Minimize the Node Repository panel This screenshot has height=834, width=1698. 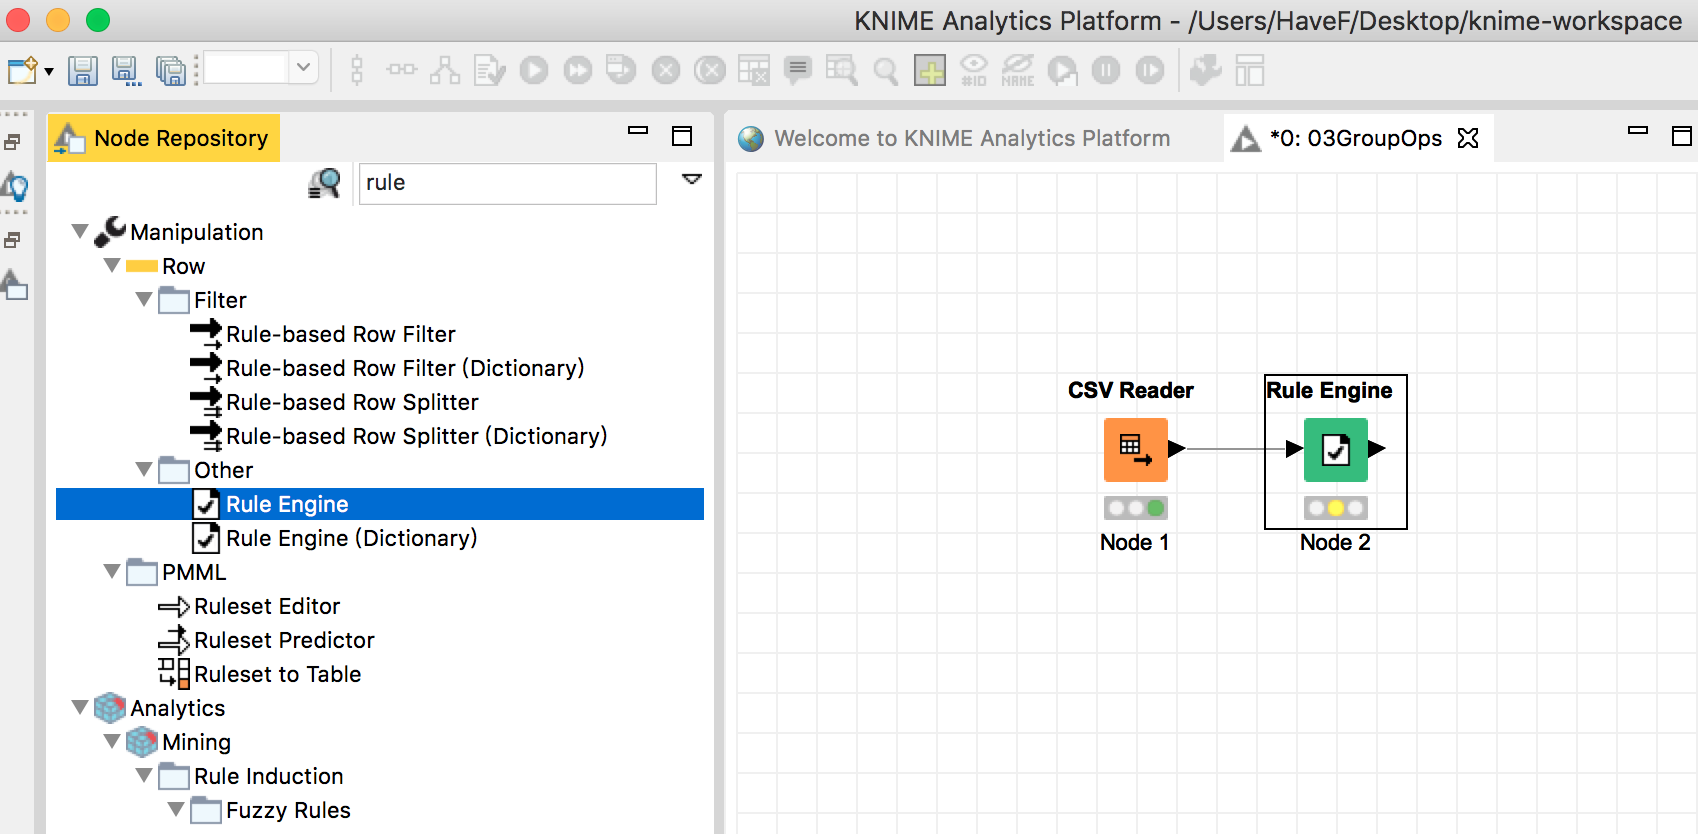point(638,130)
